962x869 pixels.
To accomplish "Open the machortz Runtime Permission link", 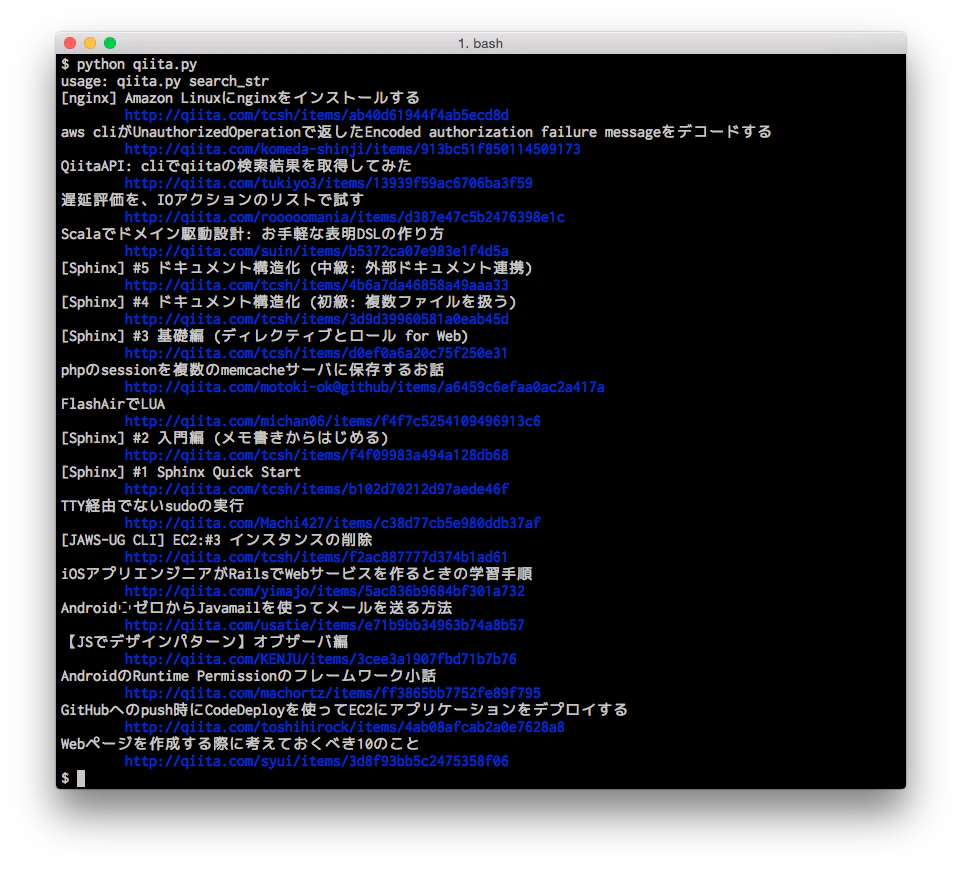I will (333, 693).
